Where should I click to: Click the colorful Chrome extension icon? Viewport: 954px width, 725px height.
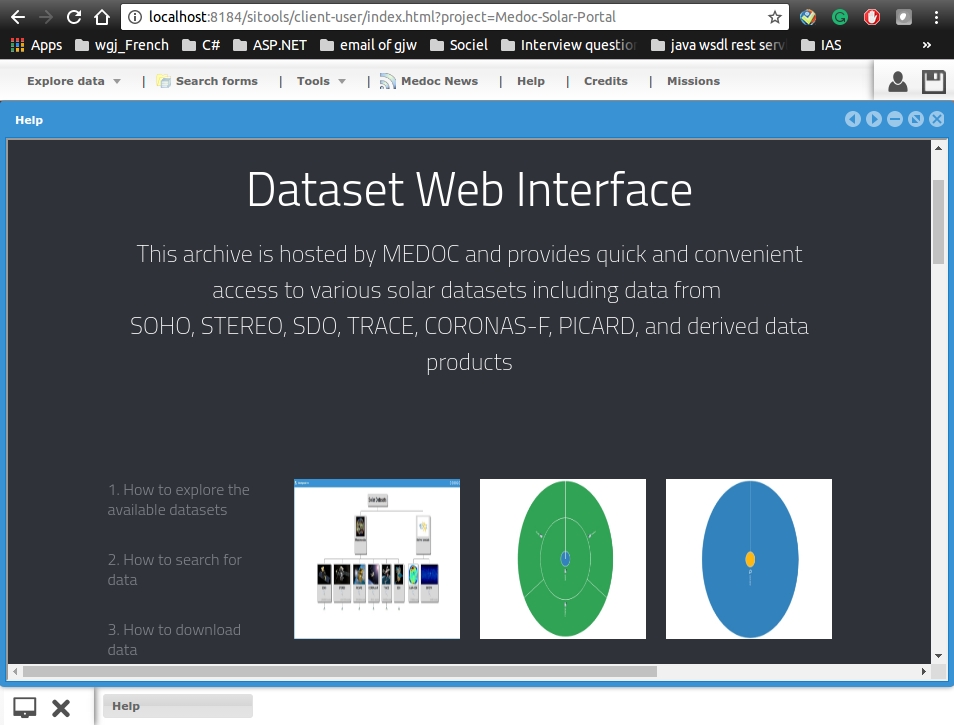click(x=807, y=17)
